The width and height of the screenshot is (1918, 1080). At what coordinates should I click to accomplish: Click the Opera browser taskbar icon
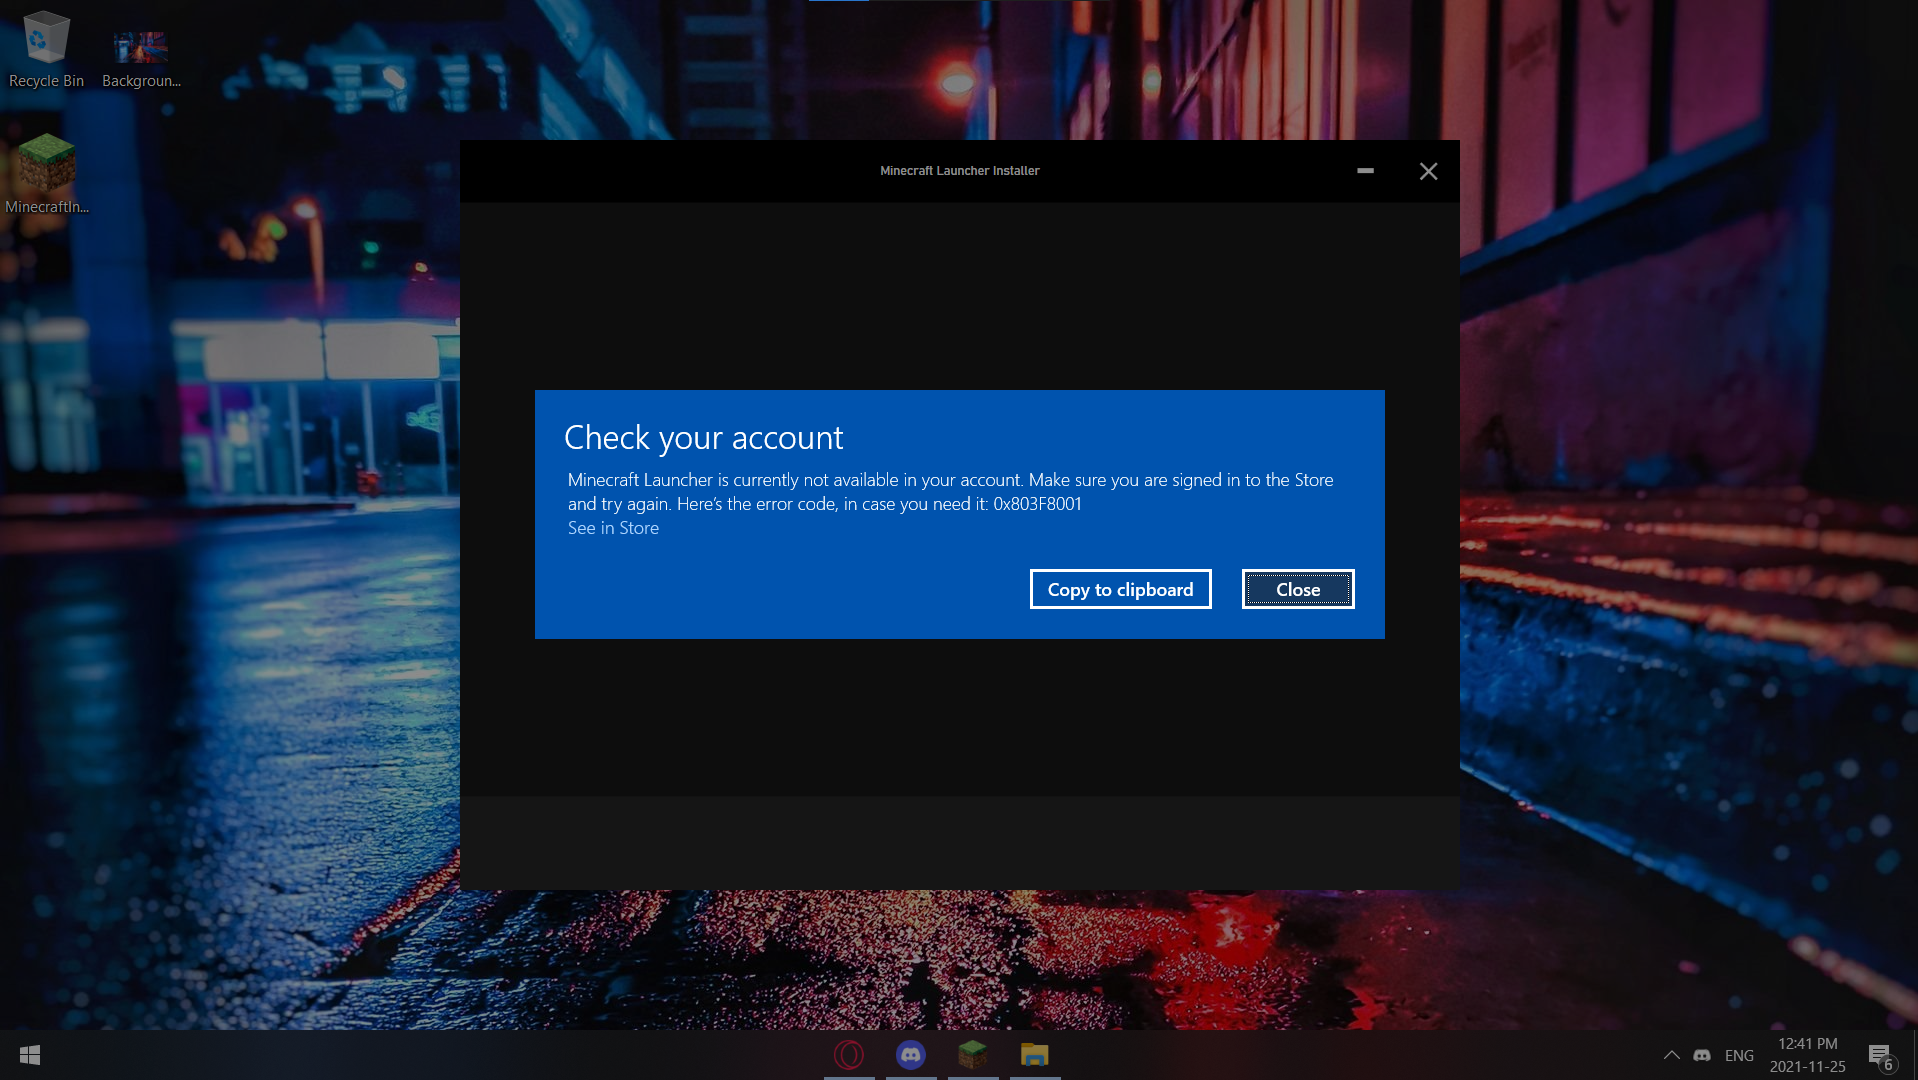pos(849,1055)
